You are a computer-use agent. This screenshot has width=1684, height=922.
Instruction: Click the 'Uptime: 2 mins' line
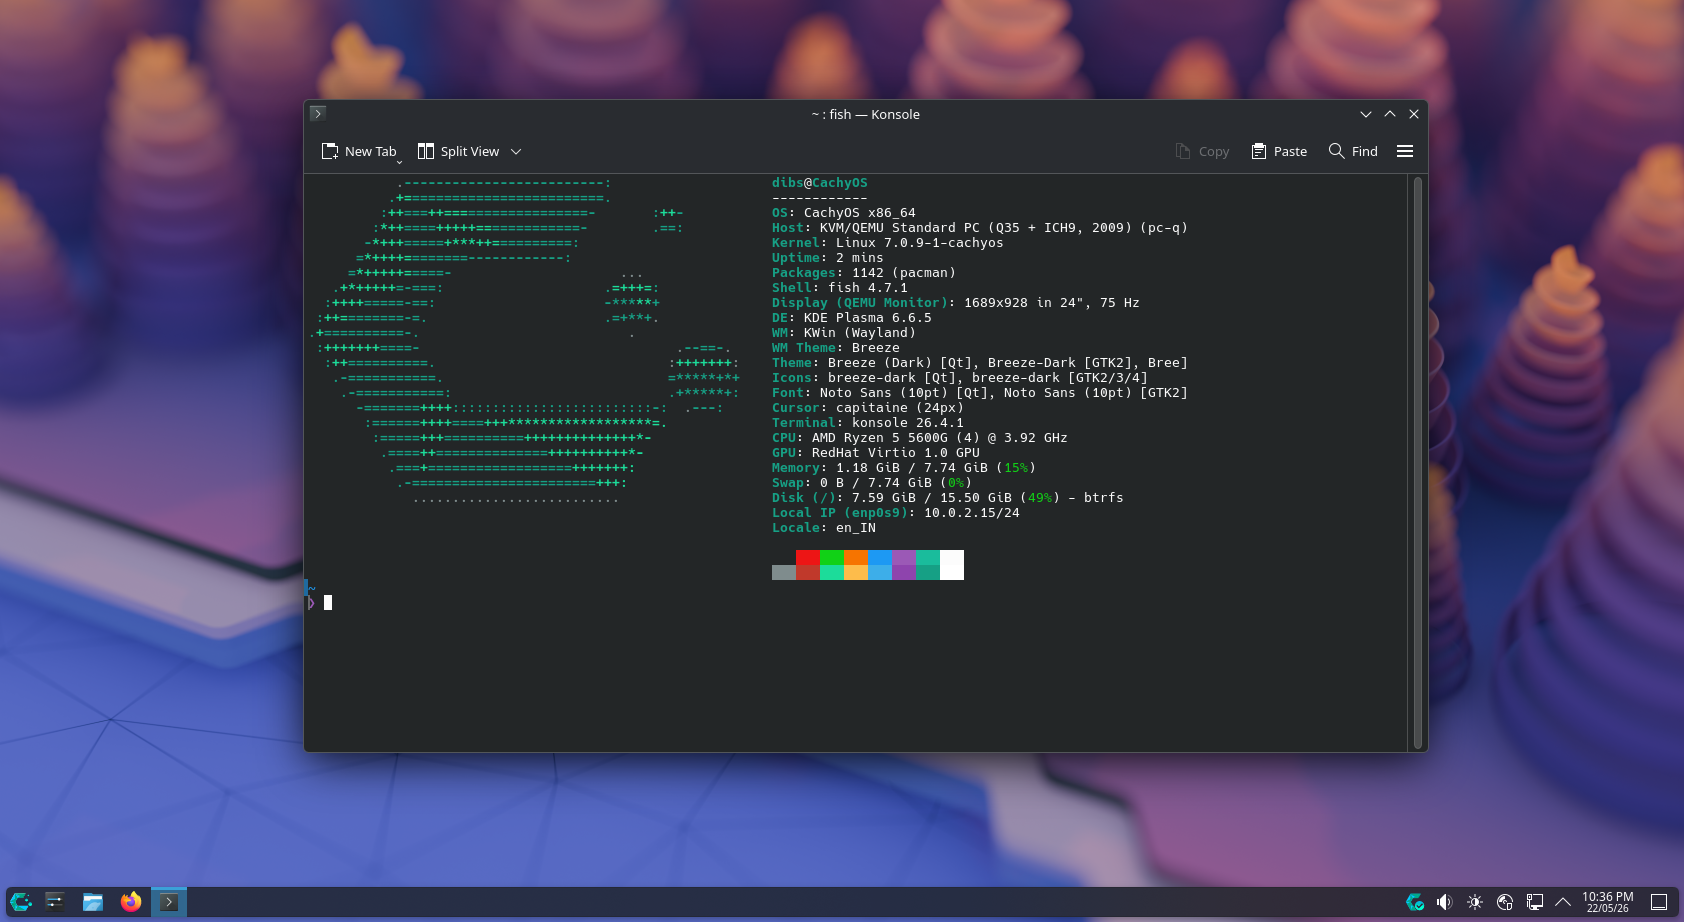click(828, 258)
